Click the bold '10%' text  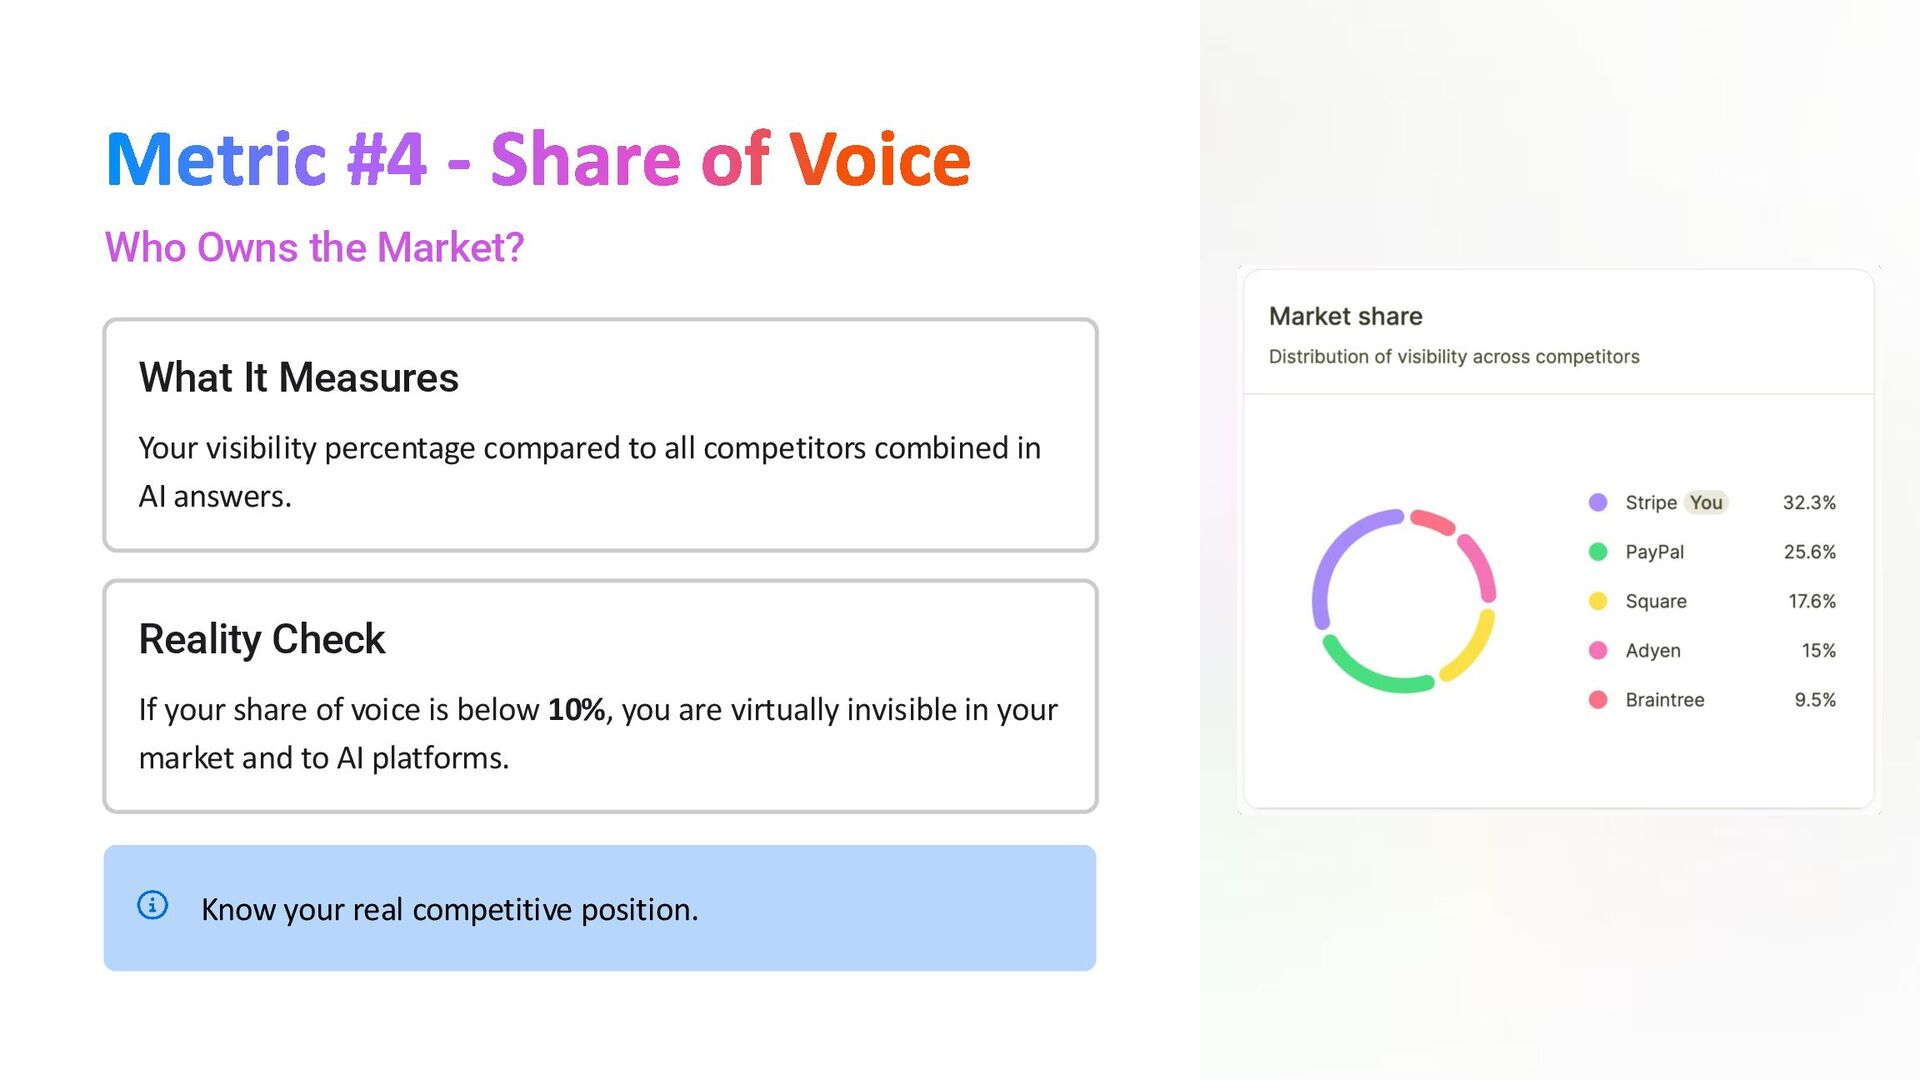click(576, 709)
